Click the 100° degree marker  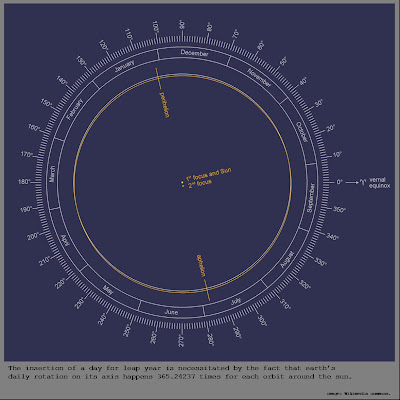click(156, 26)
